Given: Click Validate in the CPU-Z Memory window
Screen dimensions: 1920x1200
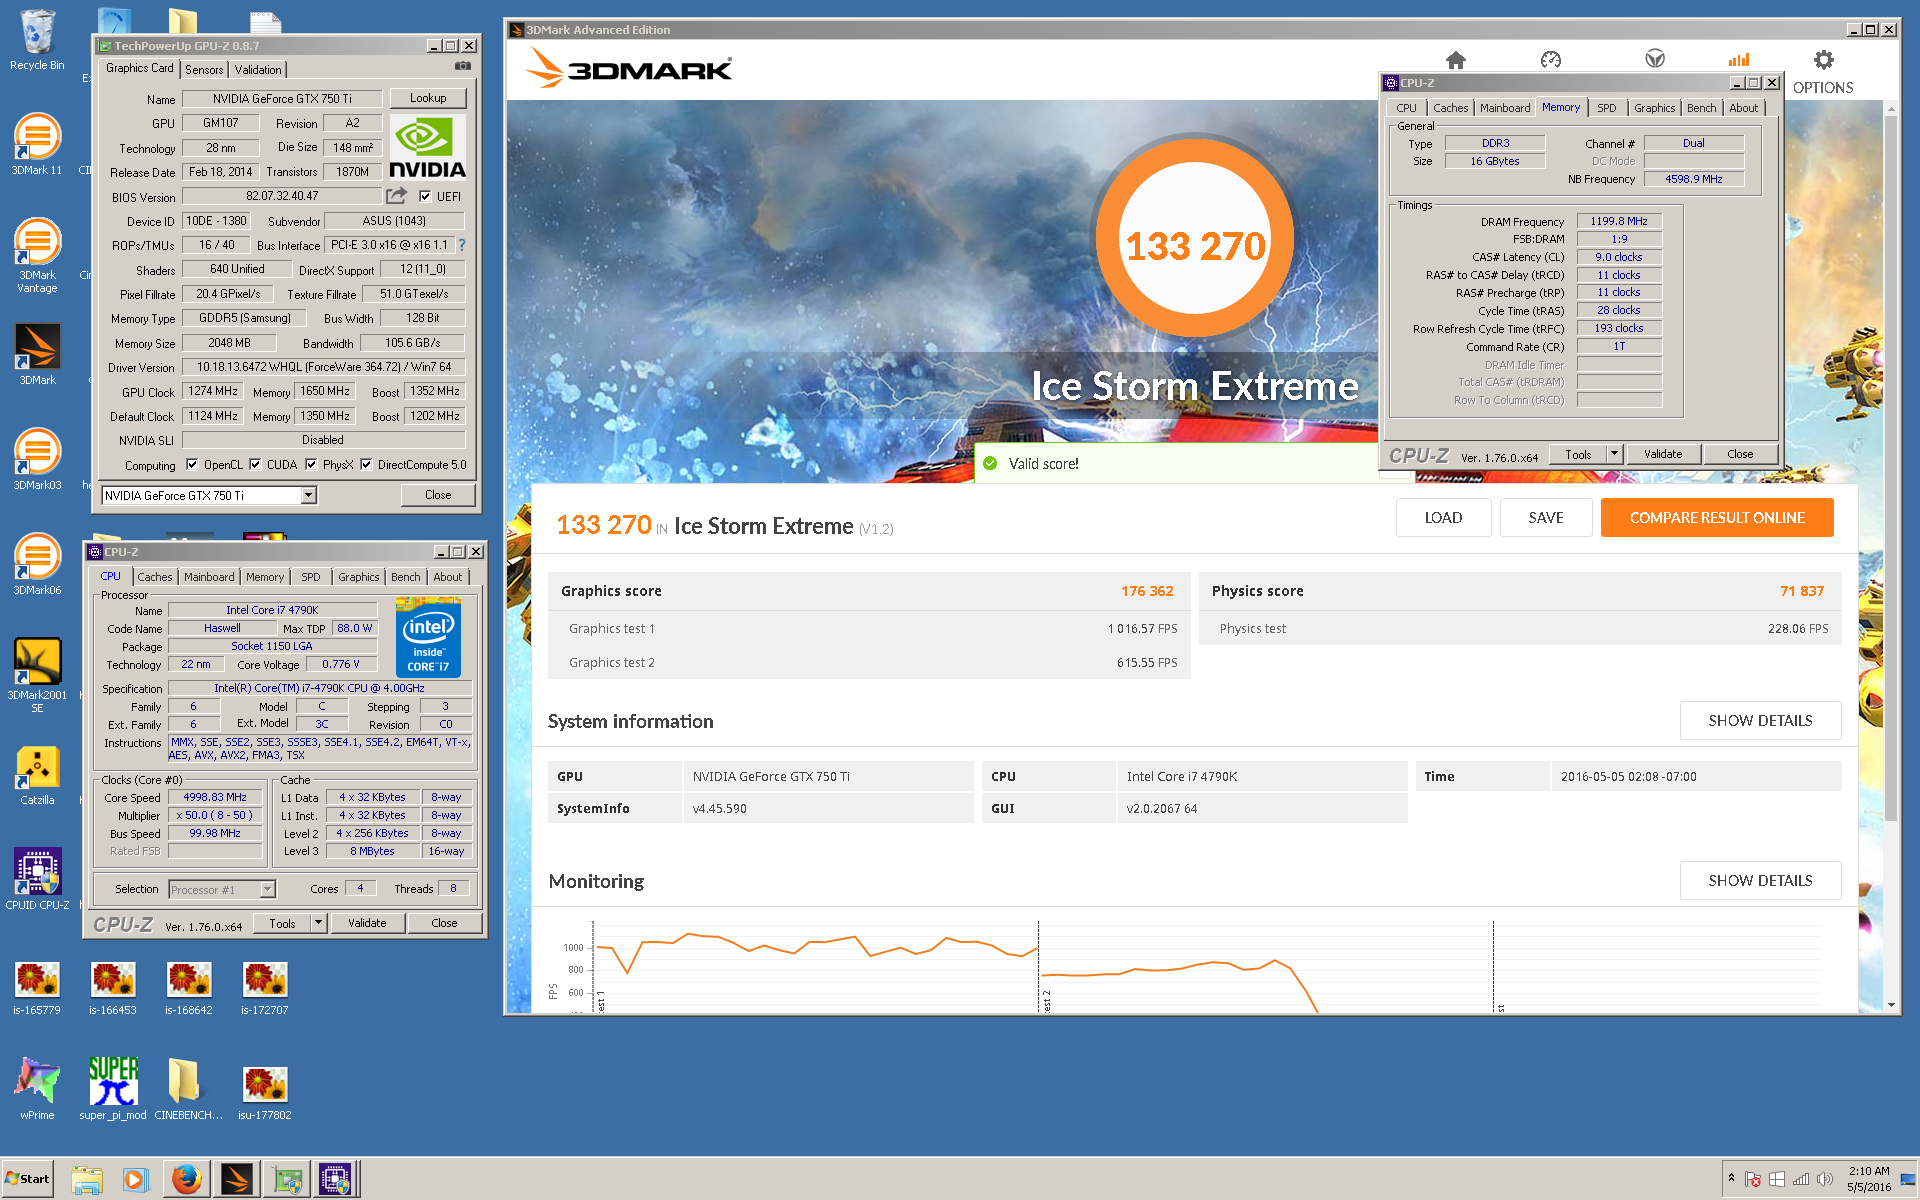Looking at the screenshot, I should (1663, 453).
